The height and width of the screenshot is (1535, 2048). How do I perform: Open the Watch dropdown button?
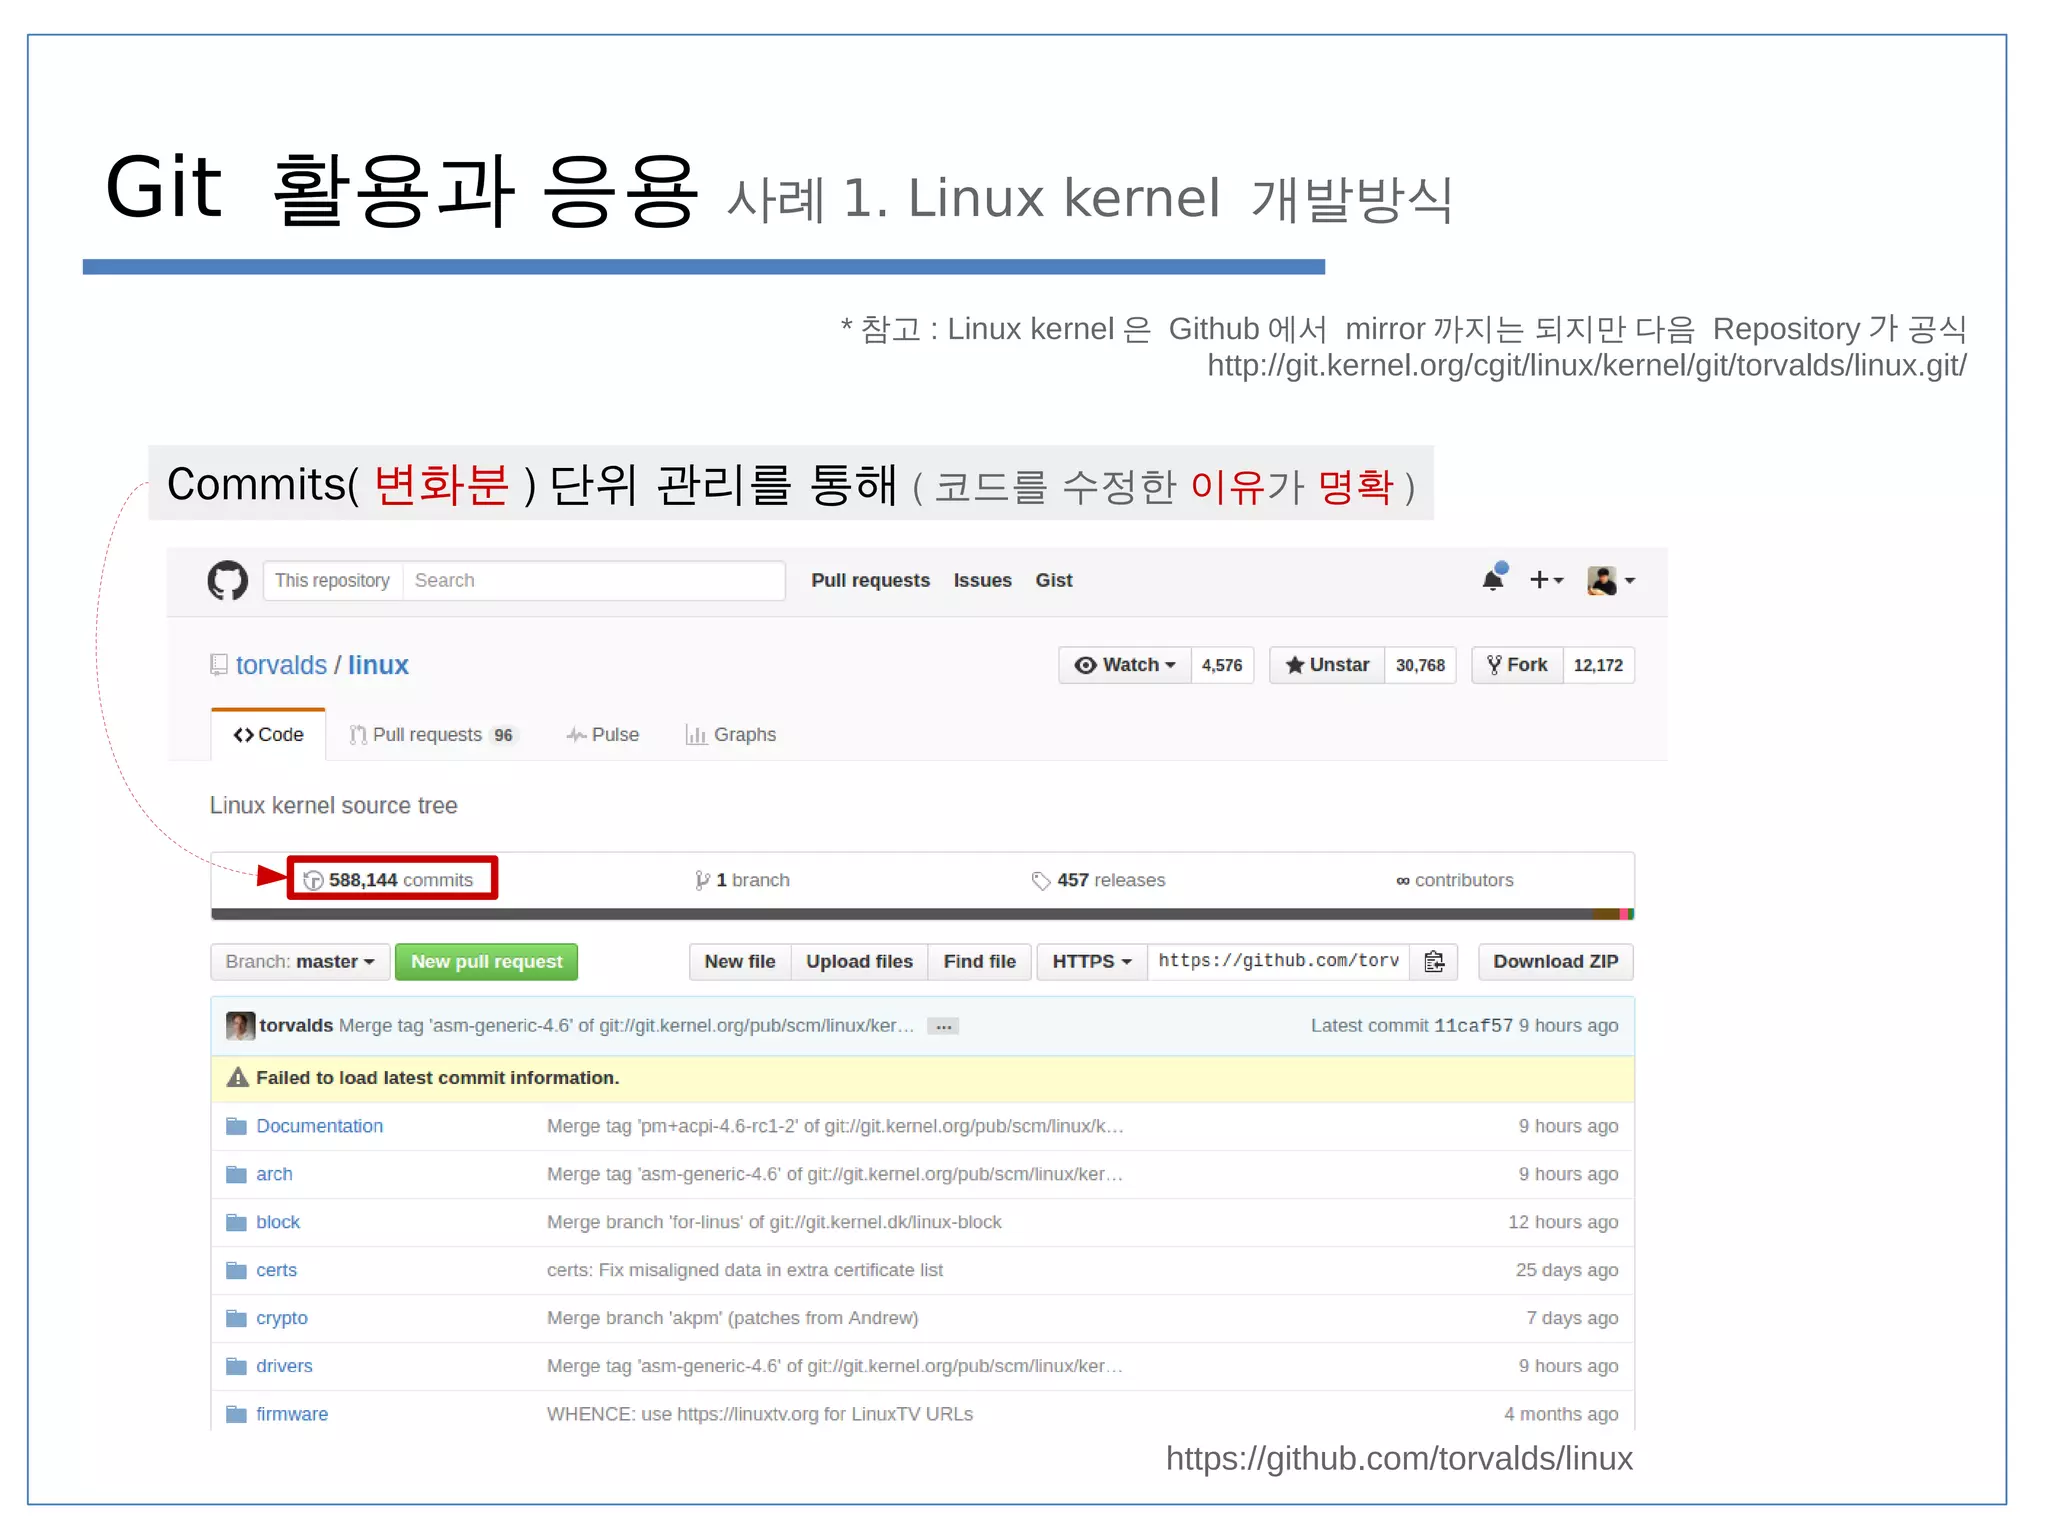(1125, 665)
